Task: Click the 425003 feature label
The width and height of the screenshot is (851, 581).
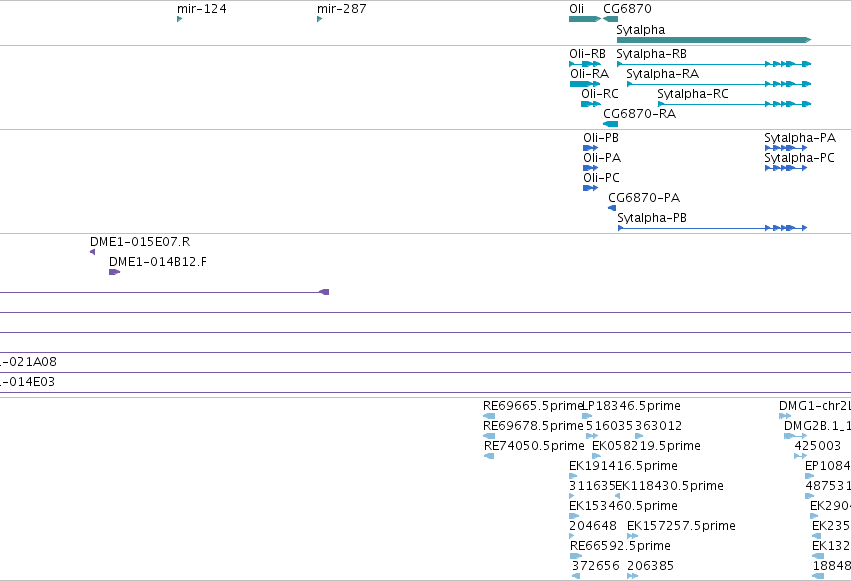Action: tap(817, 446)
